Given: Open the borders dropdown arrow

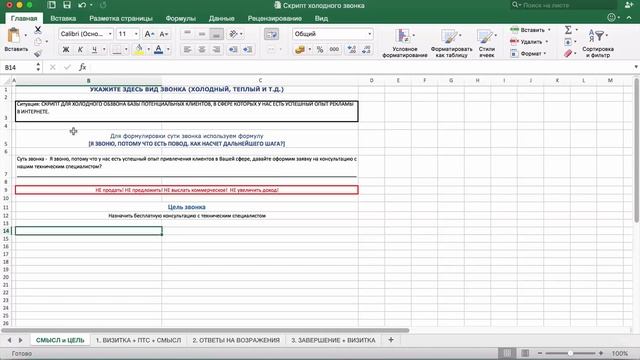Looking at the screenshot, I should click(x=126, y=50).
